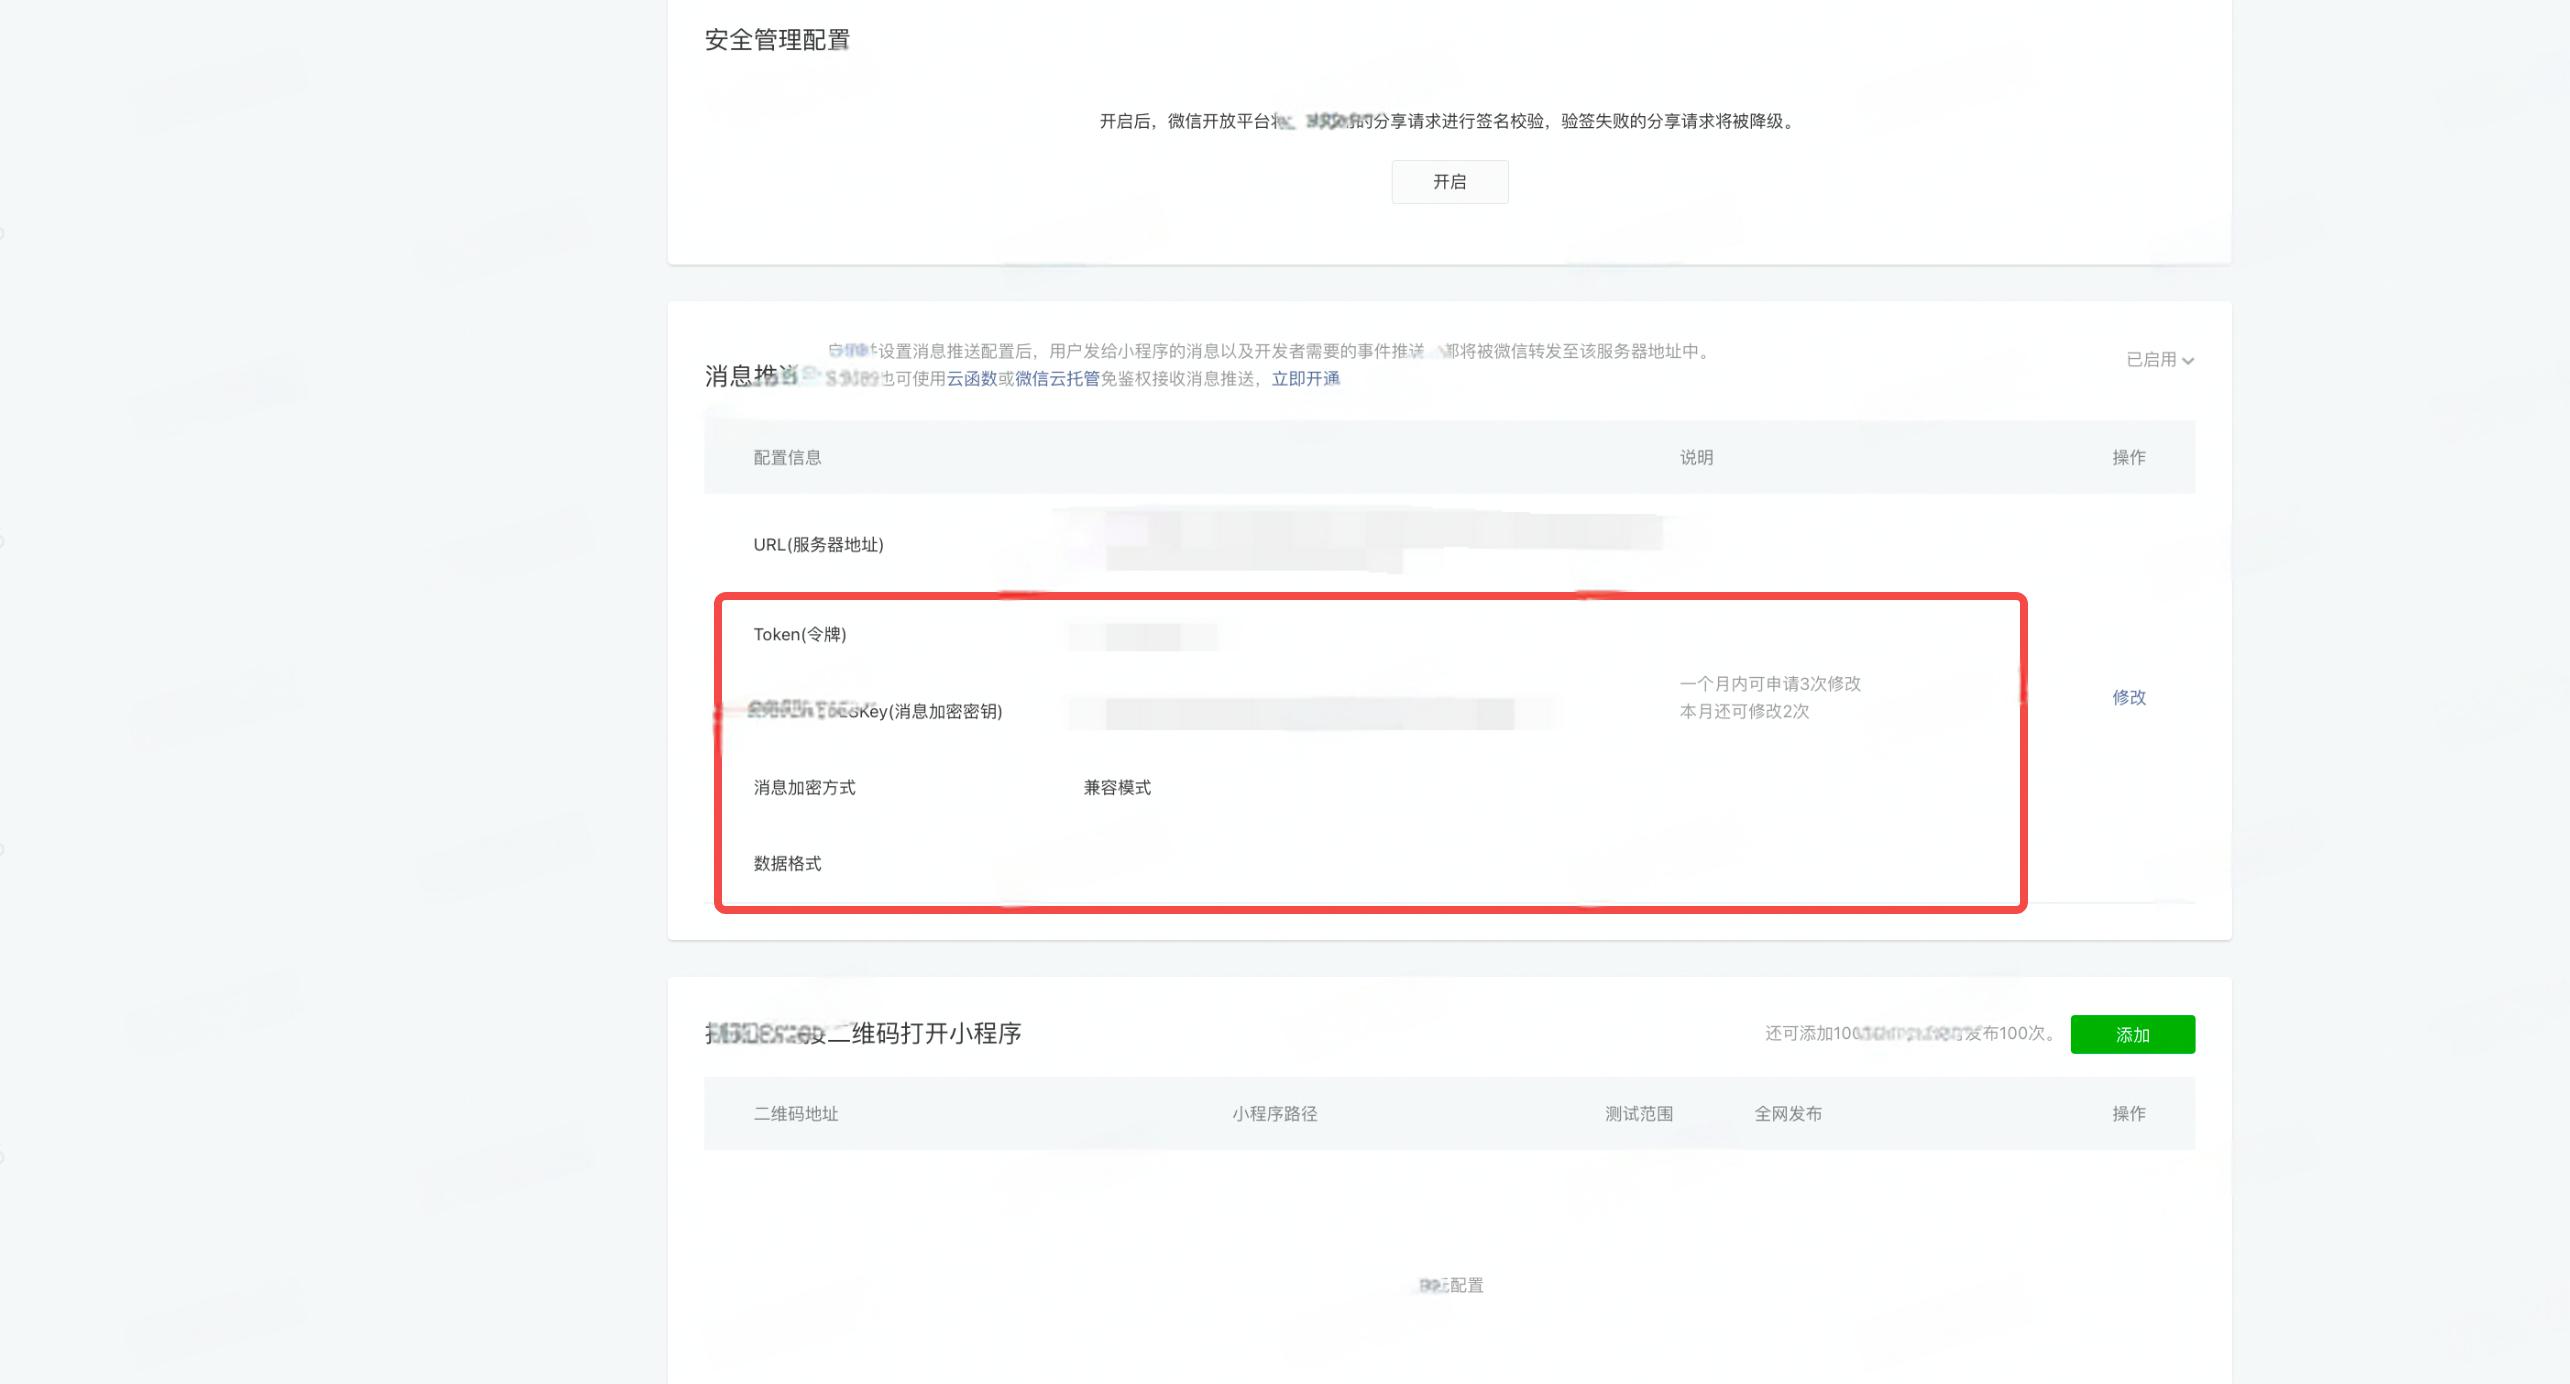The width and height of the screenshot is (2570, 1384).
Task: Select the 兼容模式 encryption mode text
Action: [x=1117, y=788]
